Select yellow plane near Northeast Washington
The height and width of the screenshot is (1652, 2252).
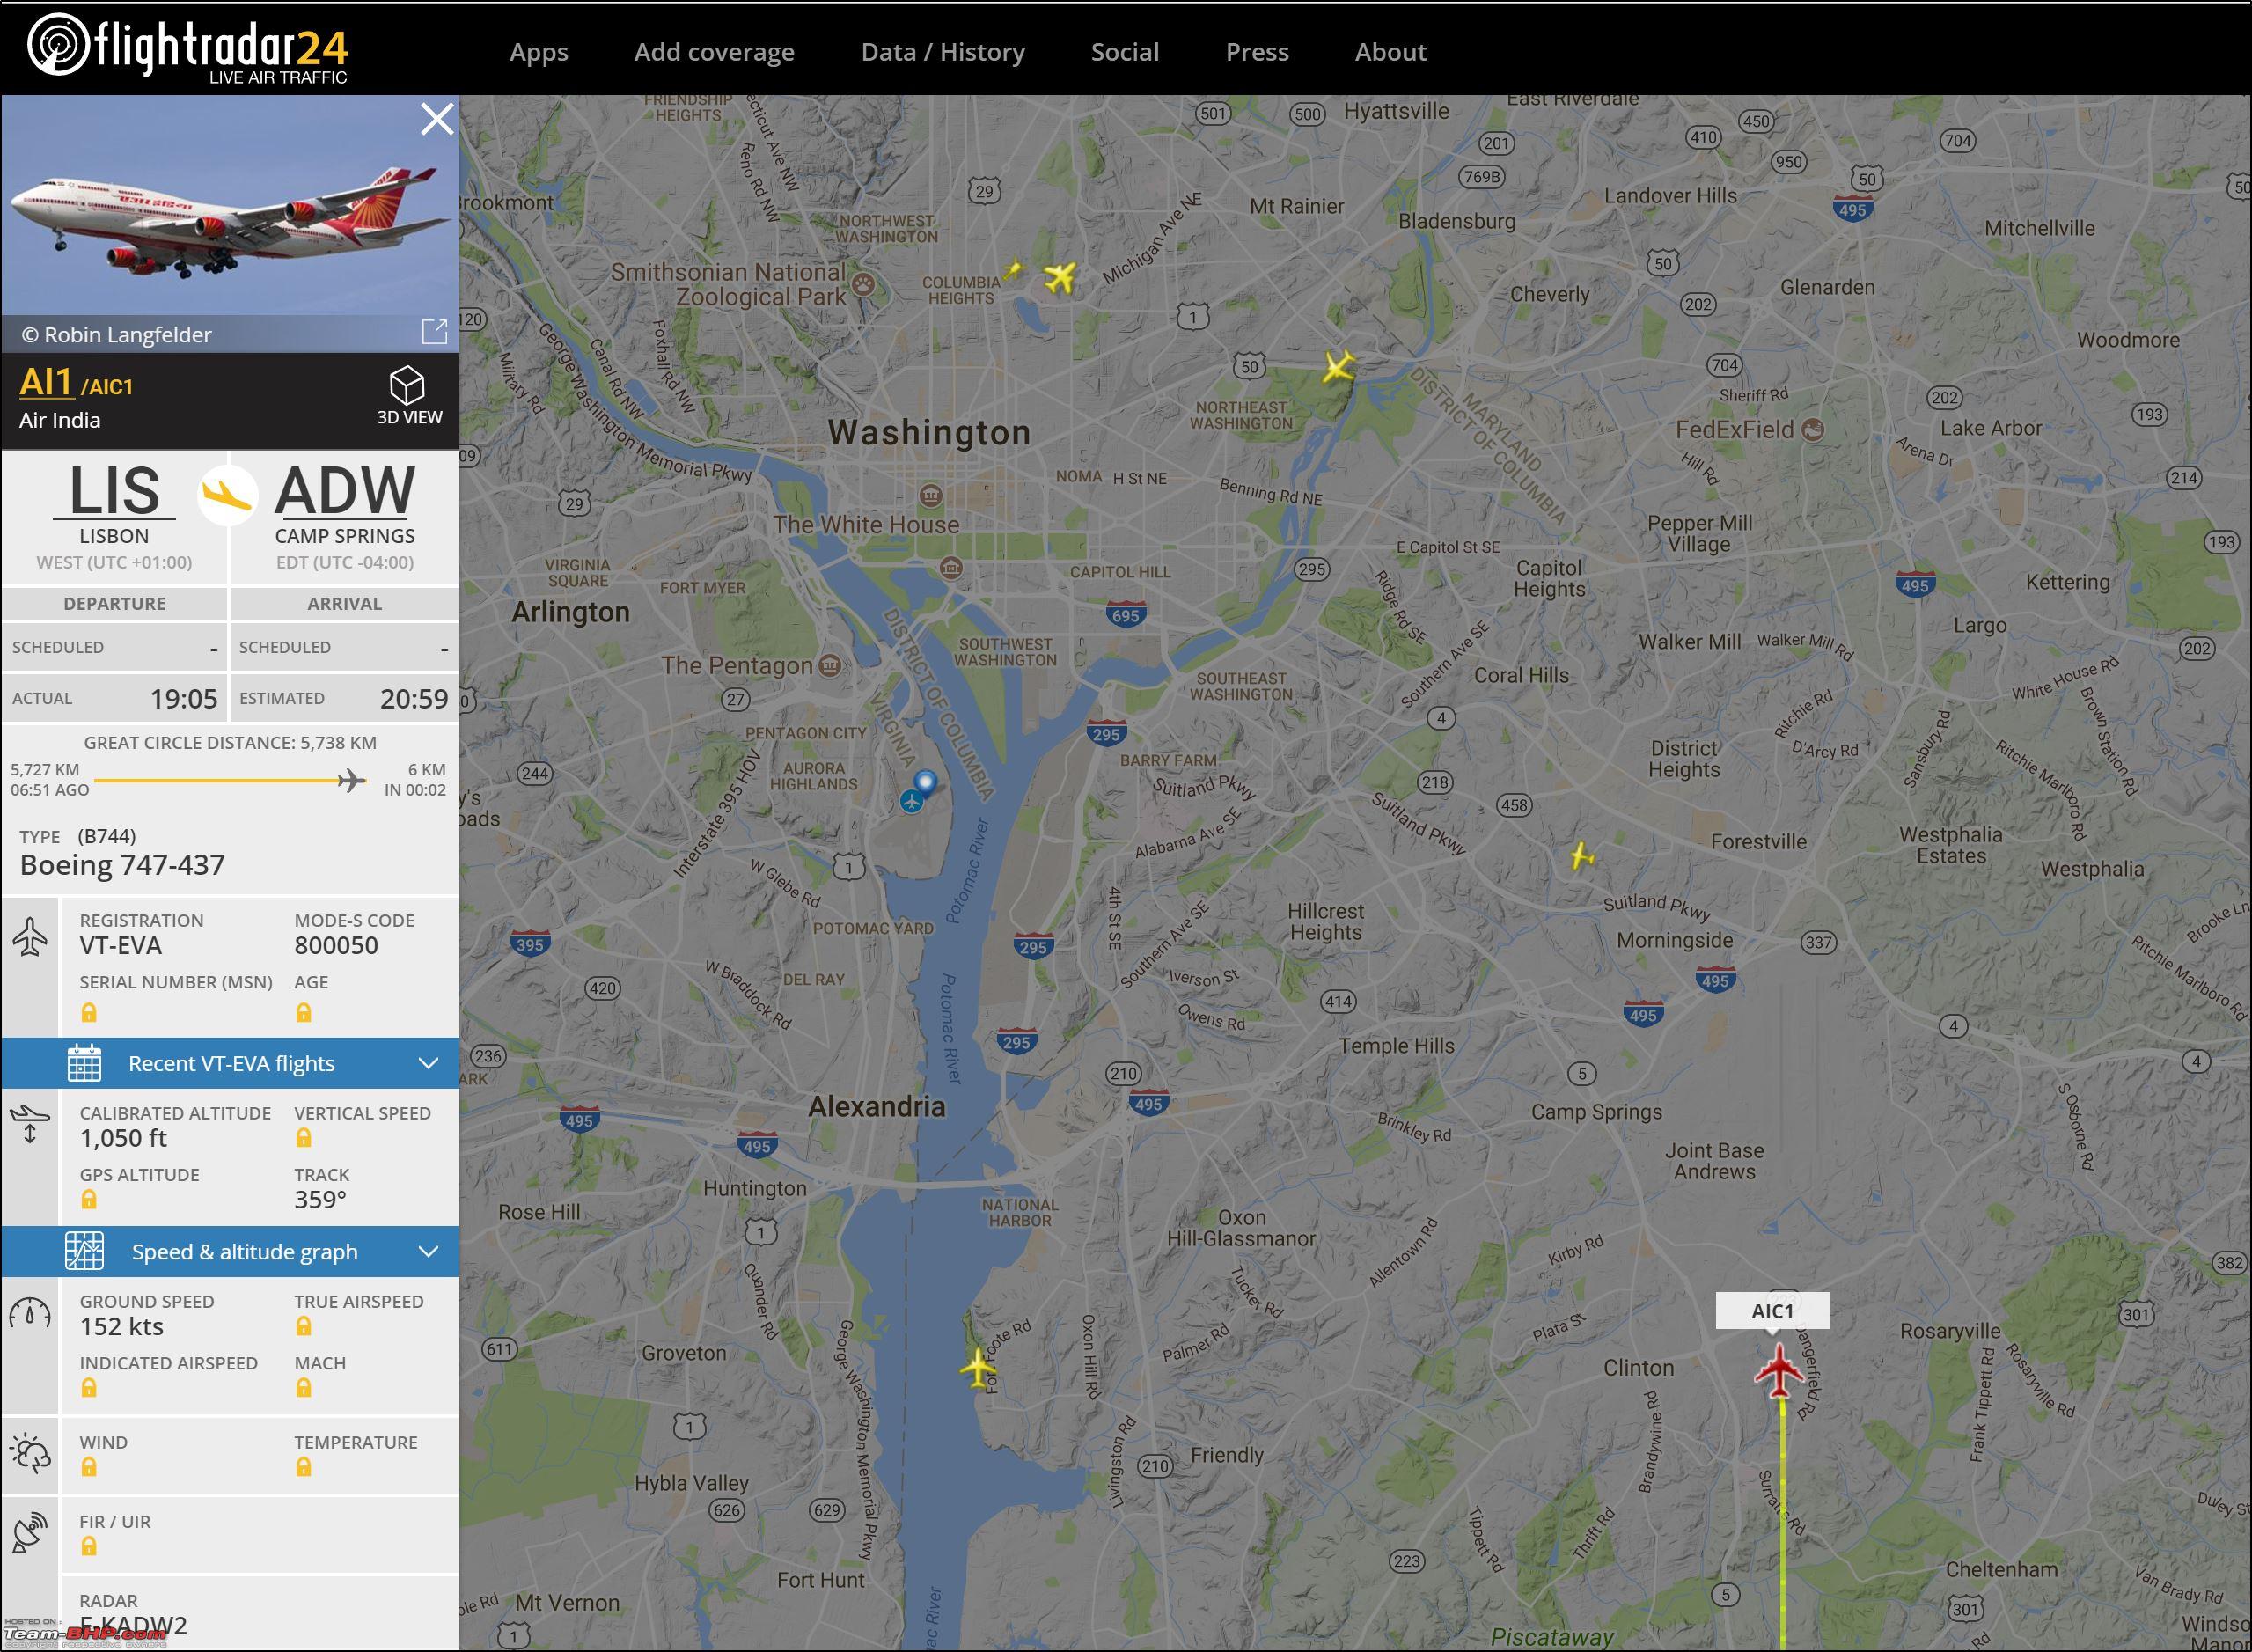pyautogui.click(x=1338, y=367)
